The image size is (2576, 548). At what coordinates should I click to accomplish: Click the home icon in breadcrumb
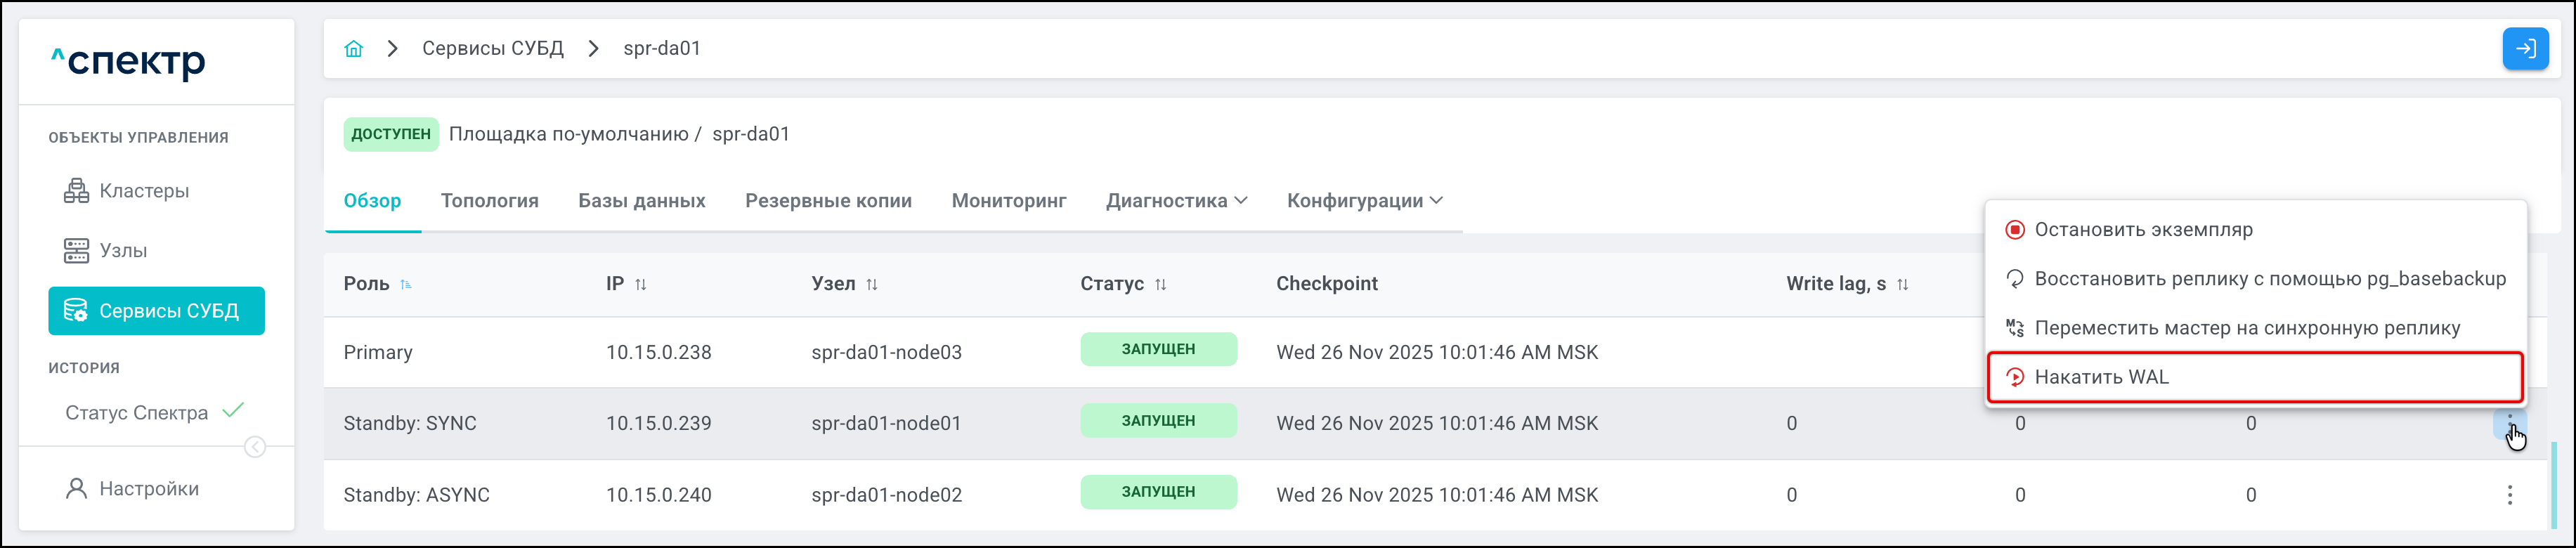tap(353, 49)
